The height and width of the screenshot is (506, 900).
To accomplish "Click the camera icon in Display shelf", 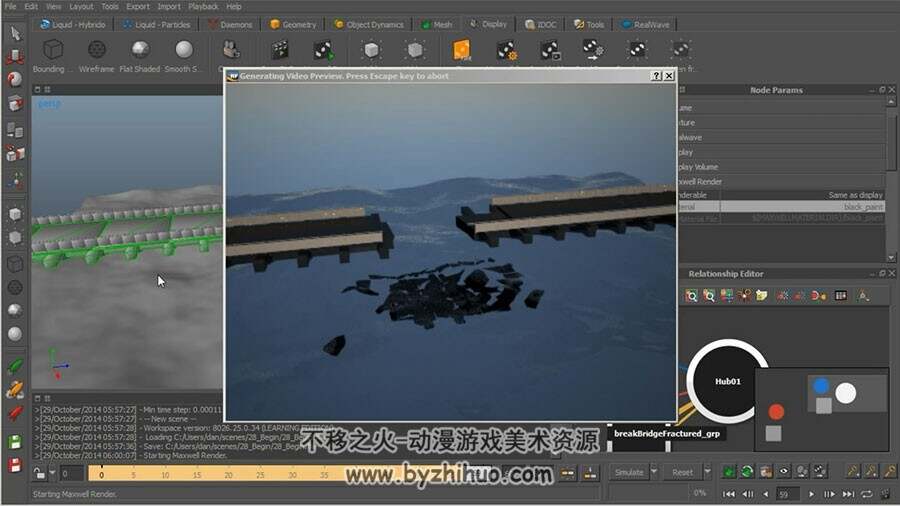I will tap(231, 50).
